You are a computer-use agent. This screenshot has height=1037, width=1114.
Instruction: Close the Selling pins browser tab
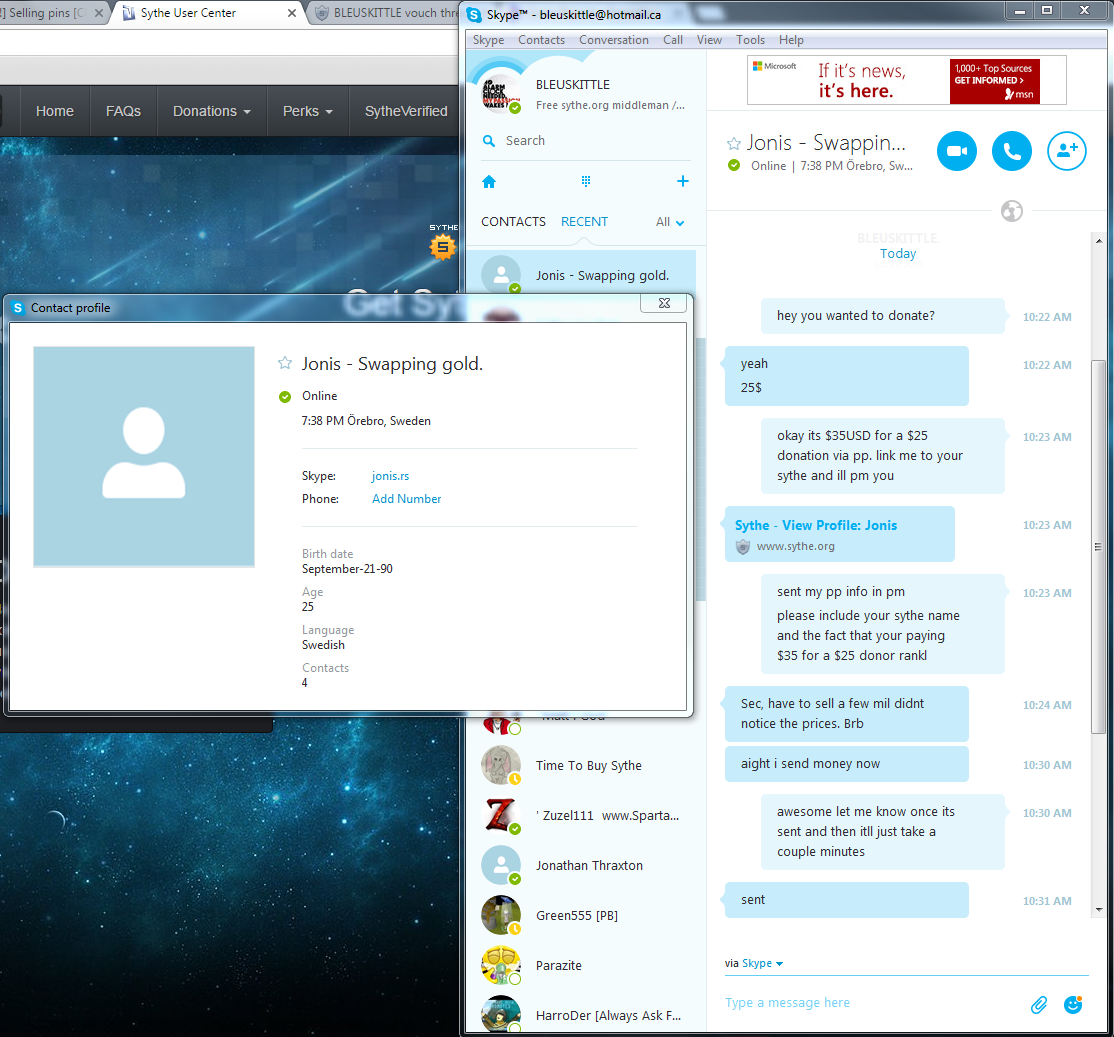pos(99,13)
